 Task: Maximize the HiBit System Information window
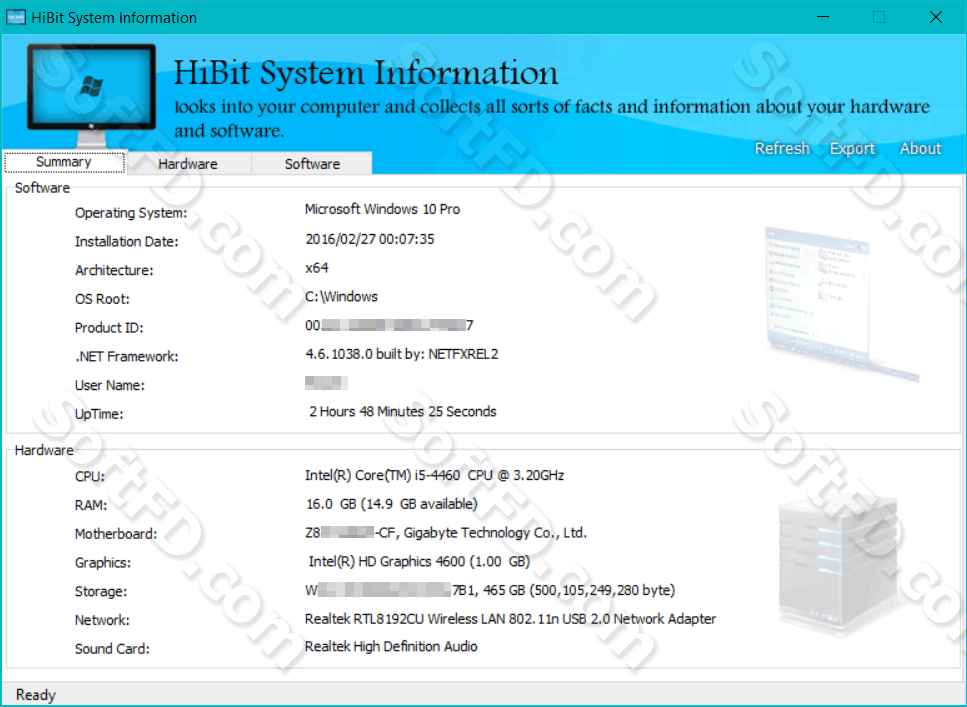pyautogui.click(x=879, y=17)
